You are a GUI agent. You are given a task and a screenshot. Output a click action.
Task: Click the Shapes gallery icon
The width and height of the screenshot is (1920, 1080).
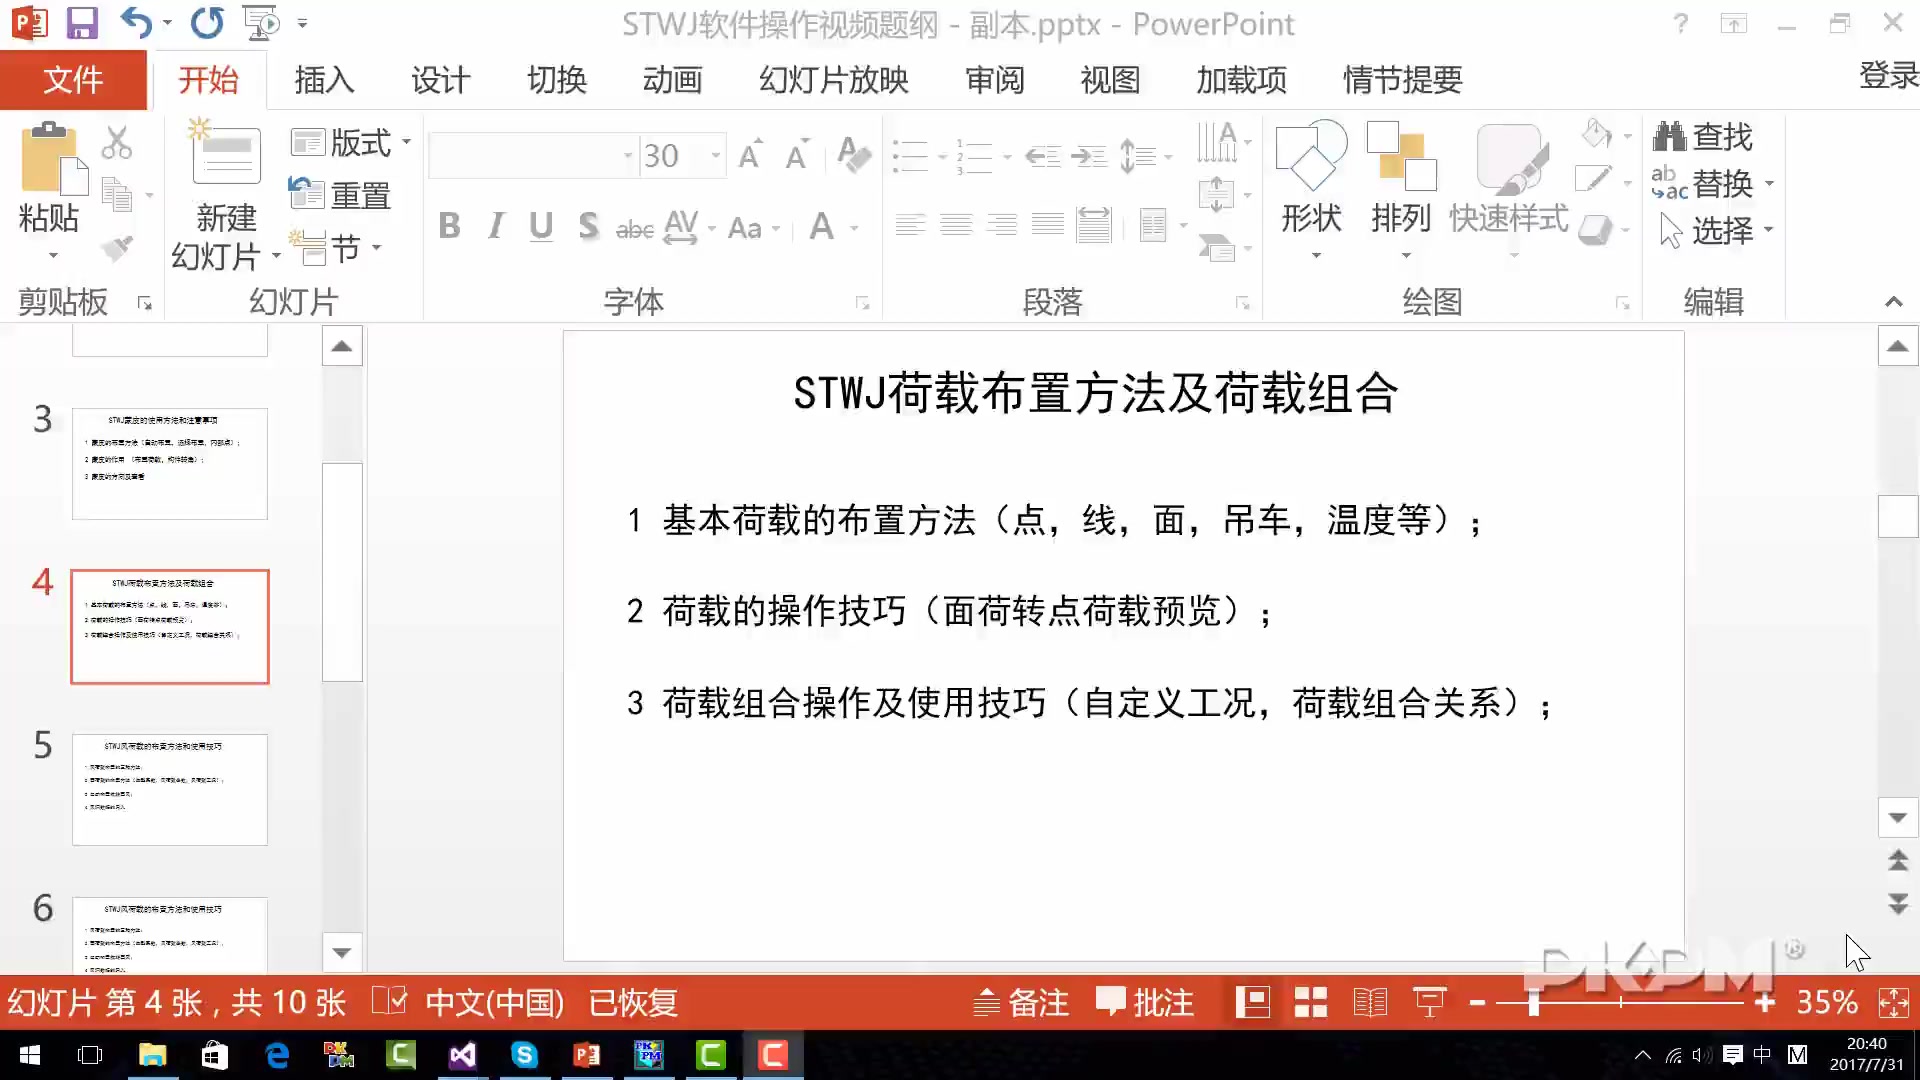tap(1311, 155)
